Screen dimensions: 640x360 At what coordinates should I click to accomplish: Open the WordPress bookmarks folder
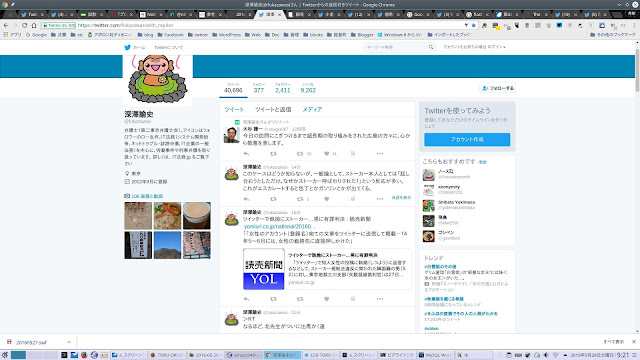[x=226, y=35]
